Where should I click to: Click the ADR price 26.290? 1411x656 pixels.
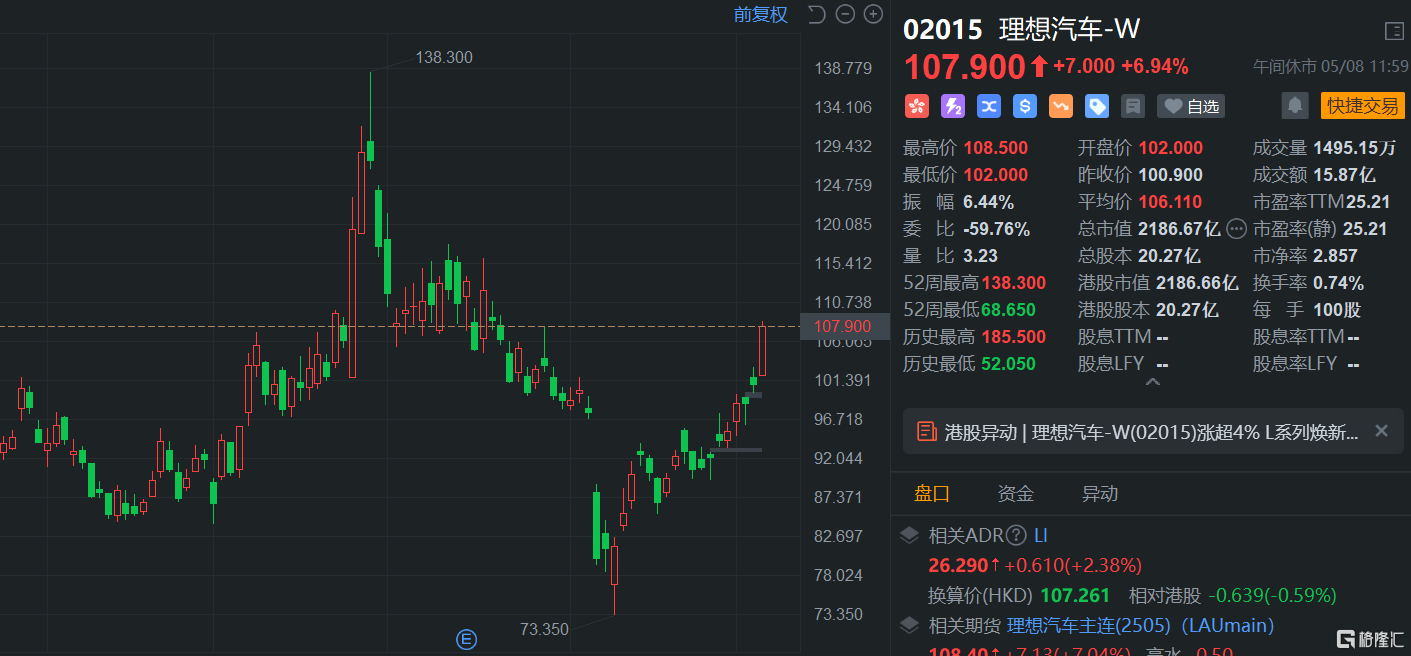tap(958, 565)
